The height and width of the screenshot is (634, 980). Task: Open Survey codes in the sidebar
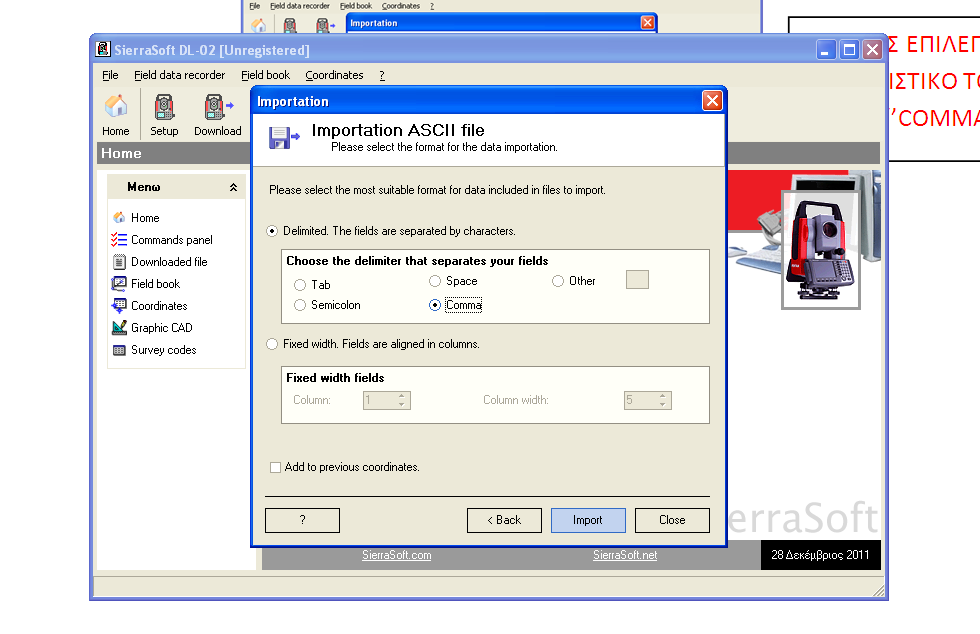pyautogui.click(x=164, y=350)
